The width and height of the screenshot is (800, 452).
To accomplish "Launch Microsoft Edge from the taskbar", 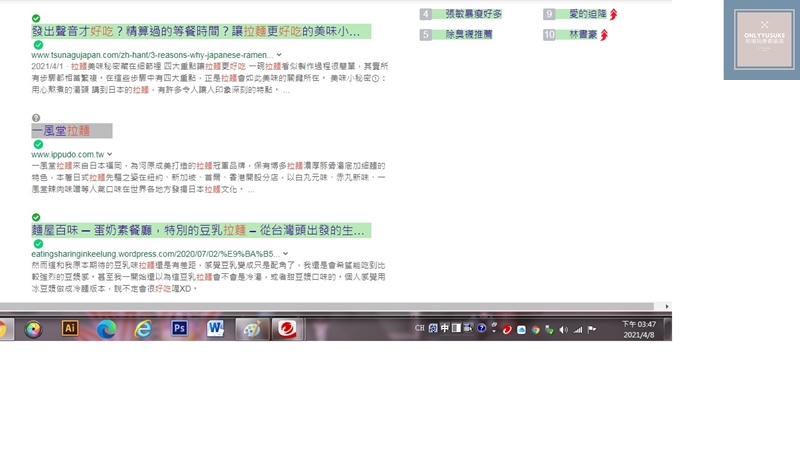I will 106,329.
